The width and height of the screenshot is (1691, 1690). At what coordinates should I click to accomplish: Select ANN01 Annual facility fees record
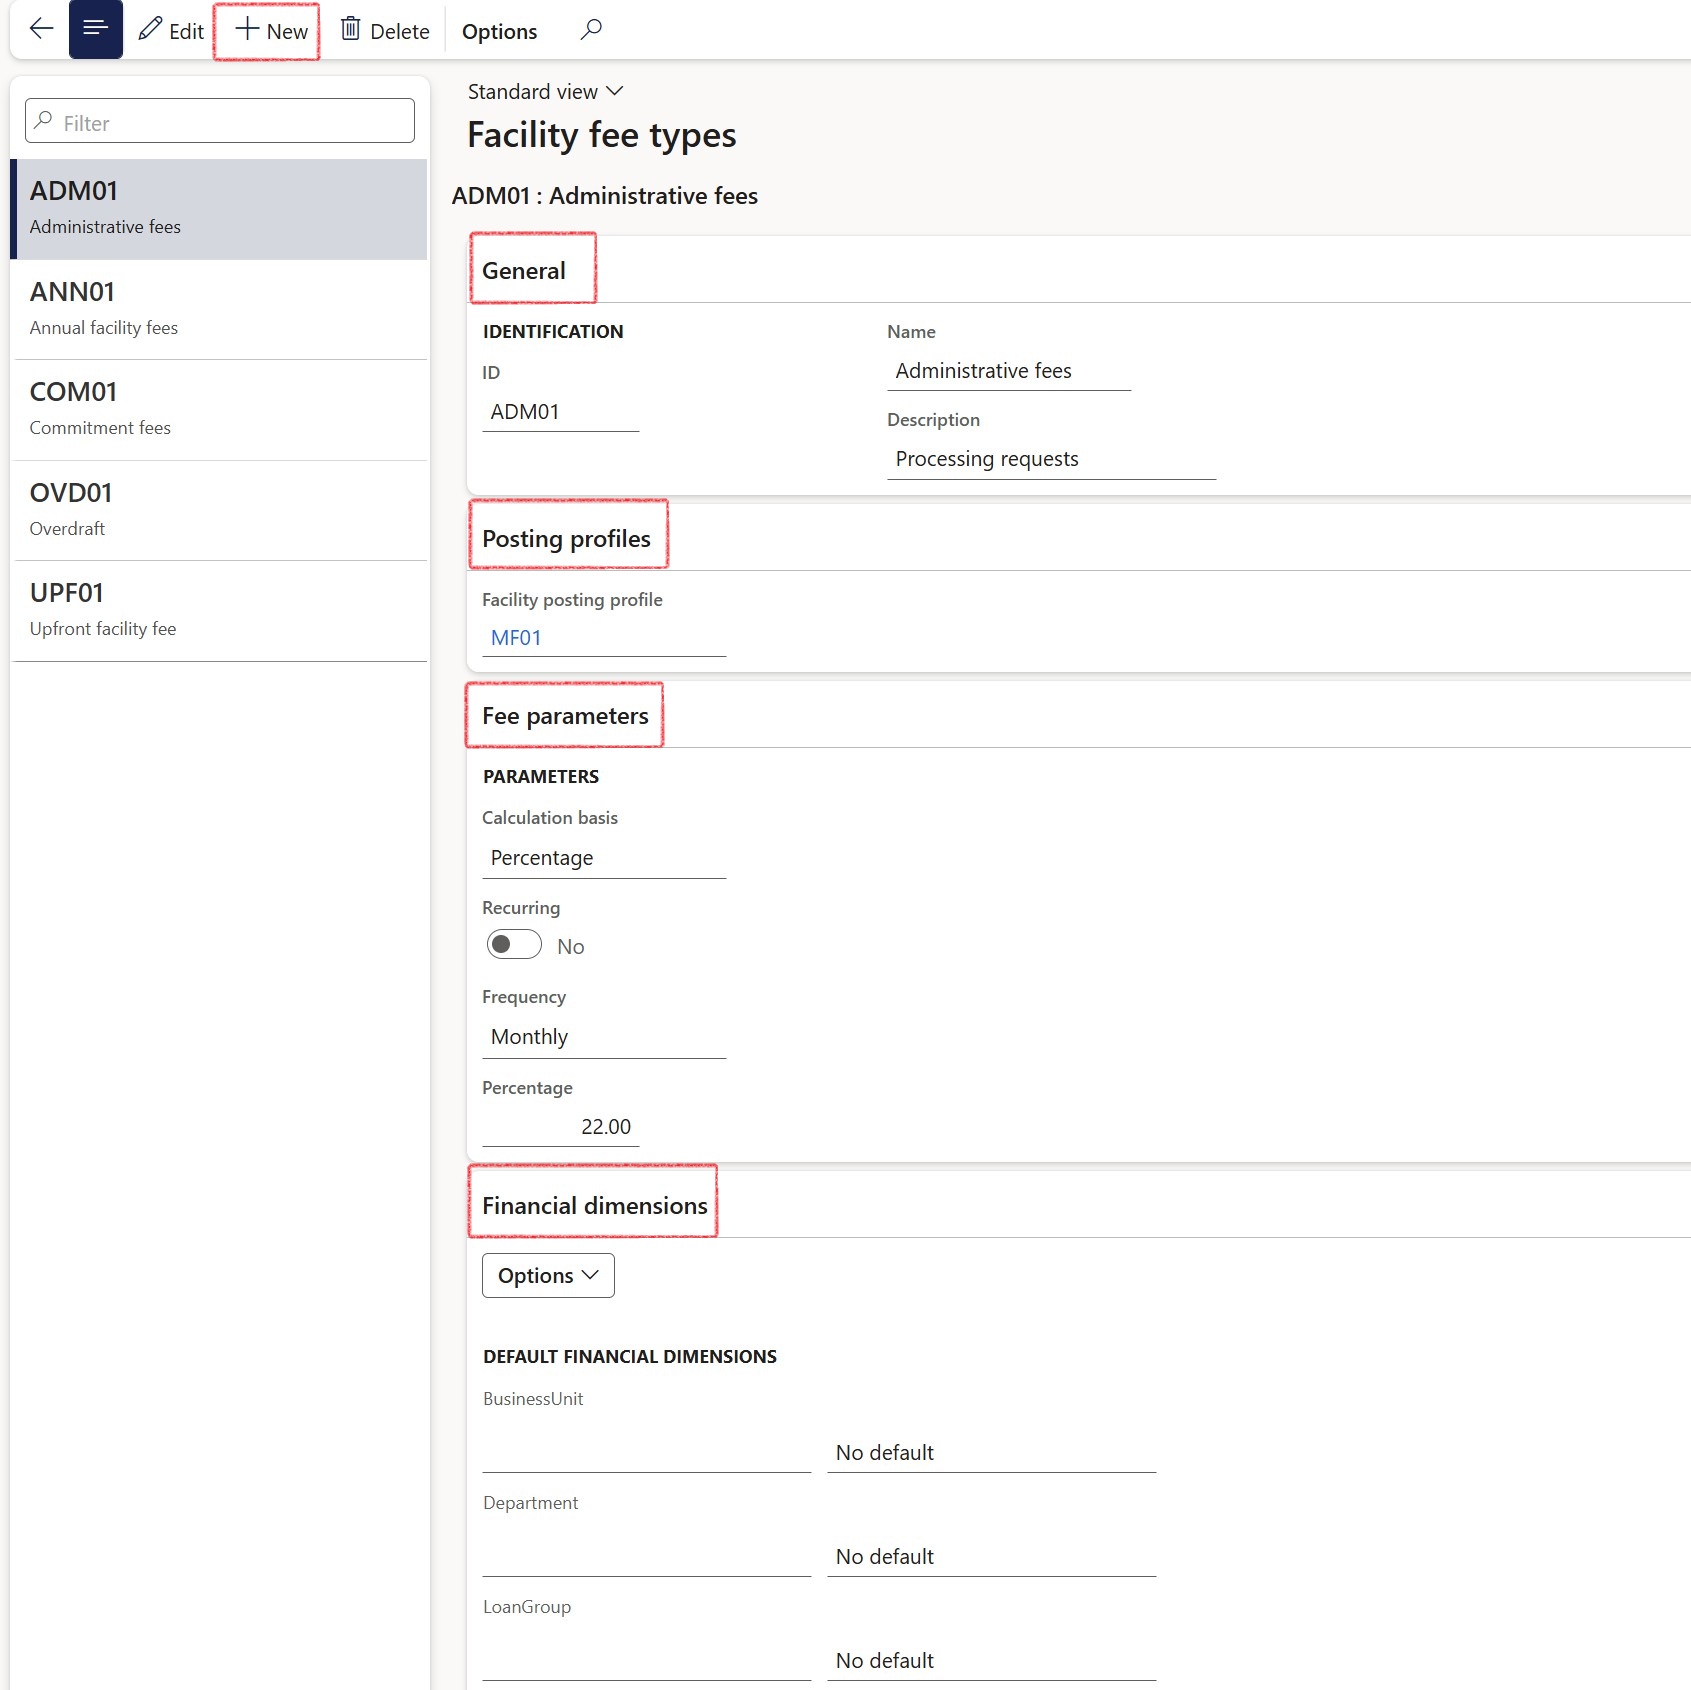point(219,308)
